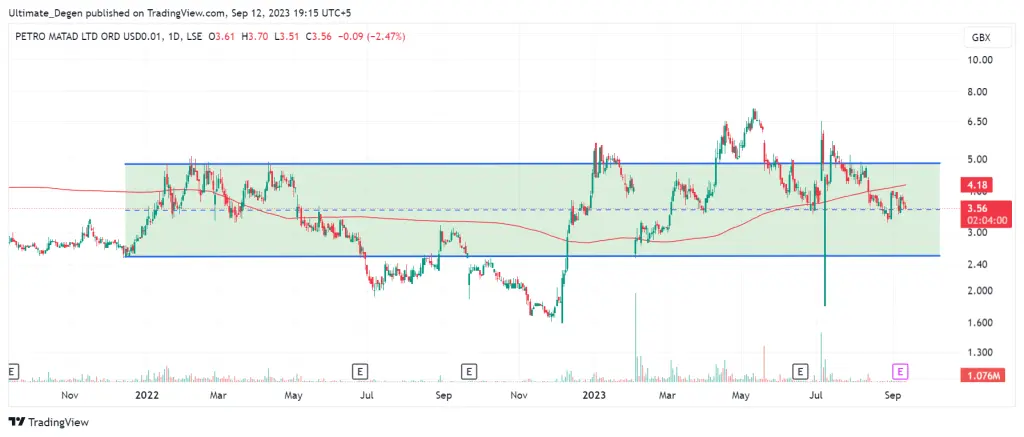Click the pink earnings E marker
The width and height of the screenshot is (1024, 437).
pos(900,372)
